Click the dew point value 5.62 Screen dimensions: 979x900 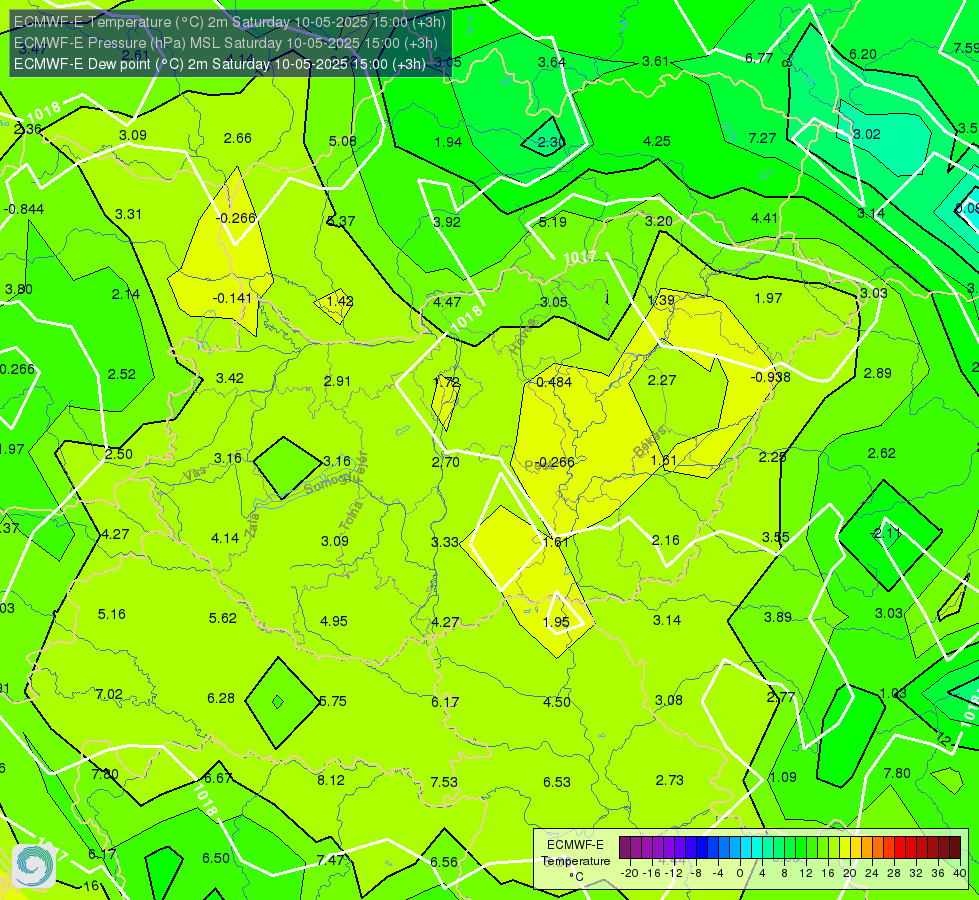click(223, 618)
